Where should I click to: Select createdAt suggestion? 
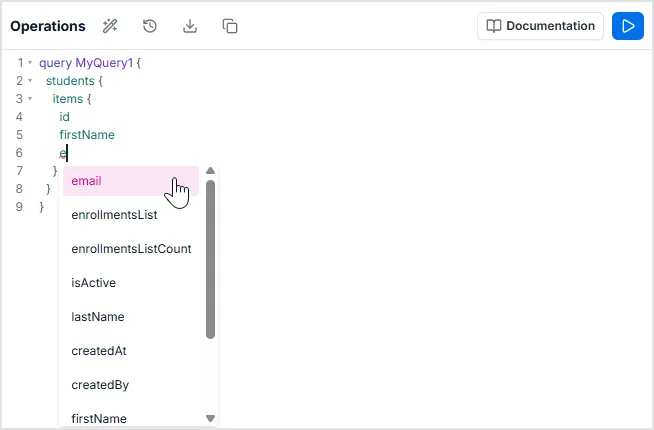click(99, 351)
